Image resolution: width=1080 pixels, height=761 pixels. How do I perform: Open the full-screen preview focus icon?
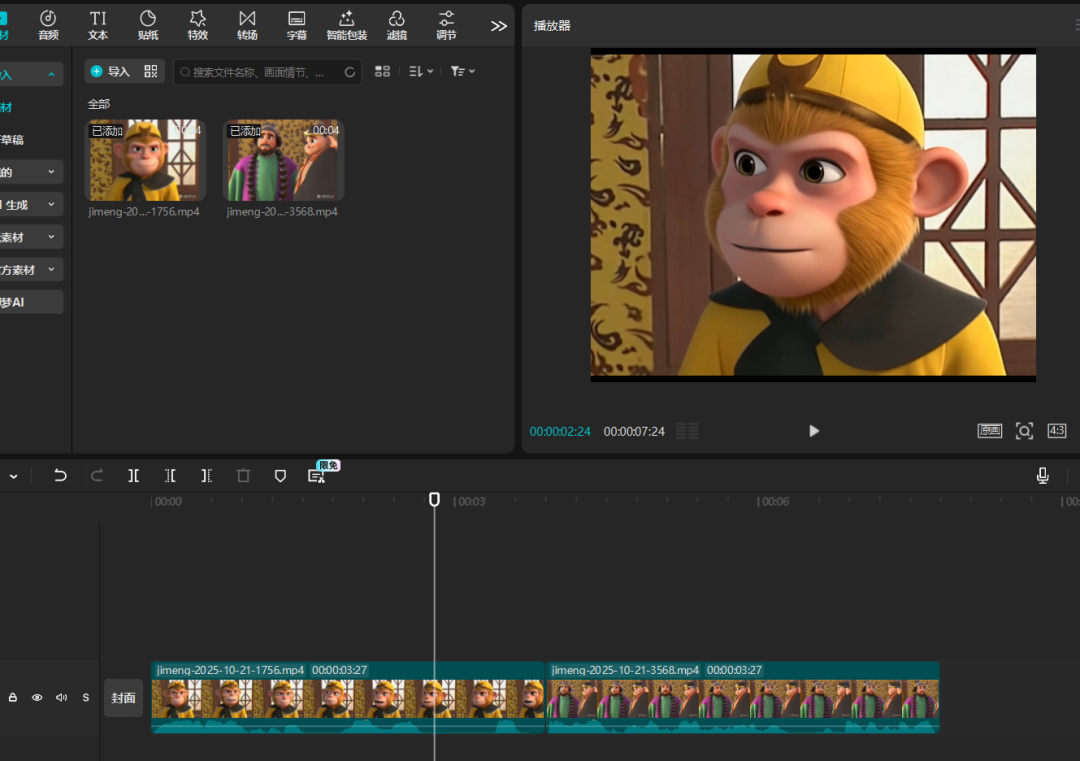[1024, 431]
